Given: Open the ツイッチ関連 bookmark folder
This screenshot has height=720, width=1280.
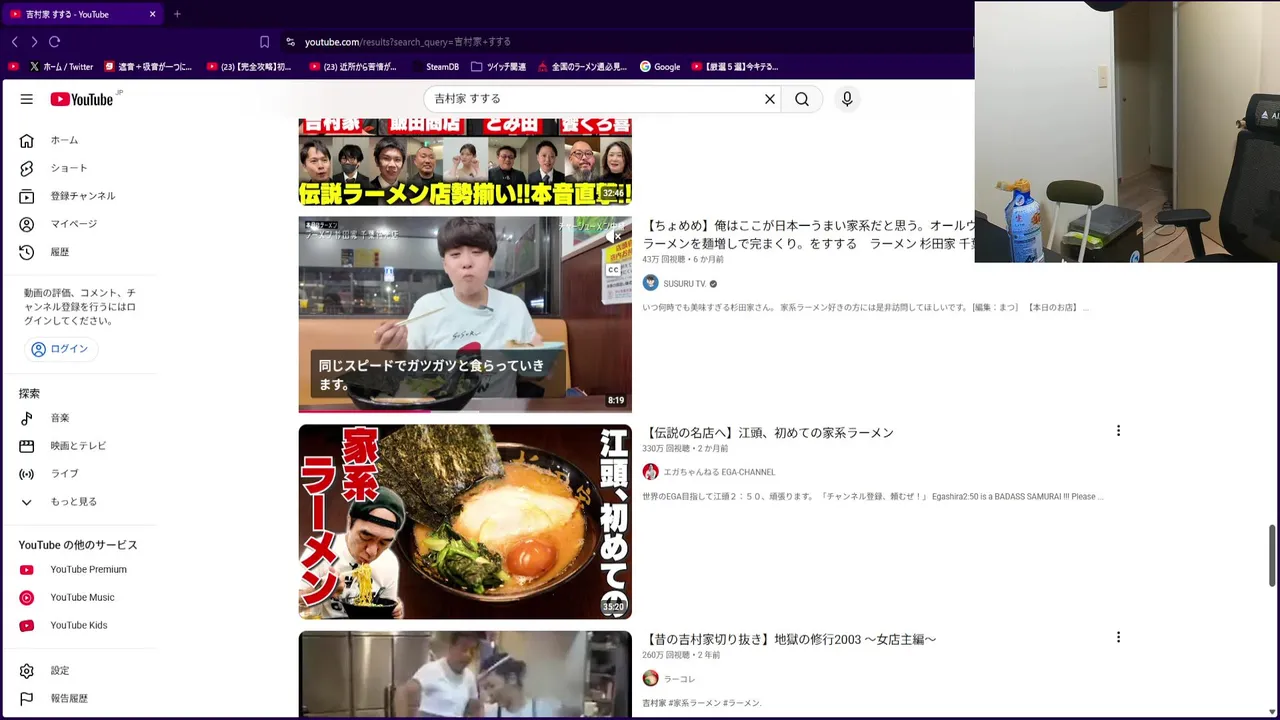Looking at the screenshot, I should (x=499, y=67).
